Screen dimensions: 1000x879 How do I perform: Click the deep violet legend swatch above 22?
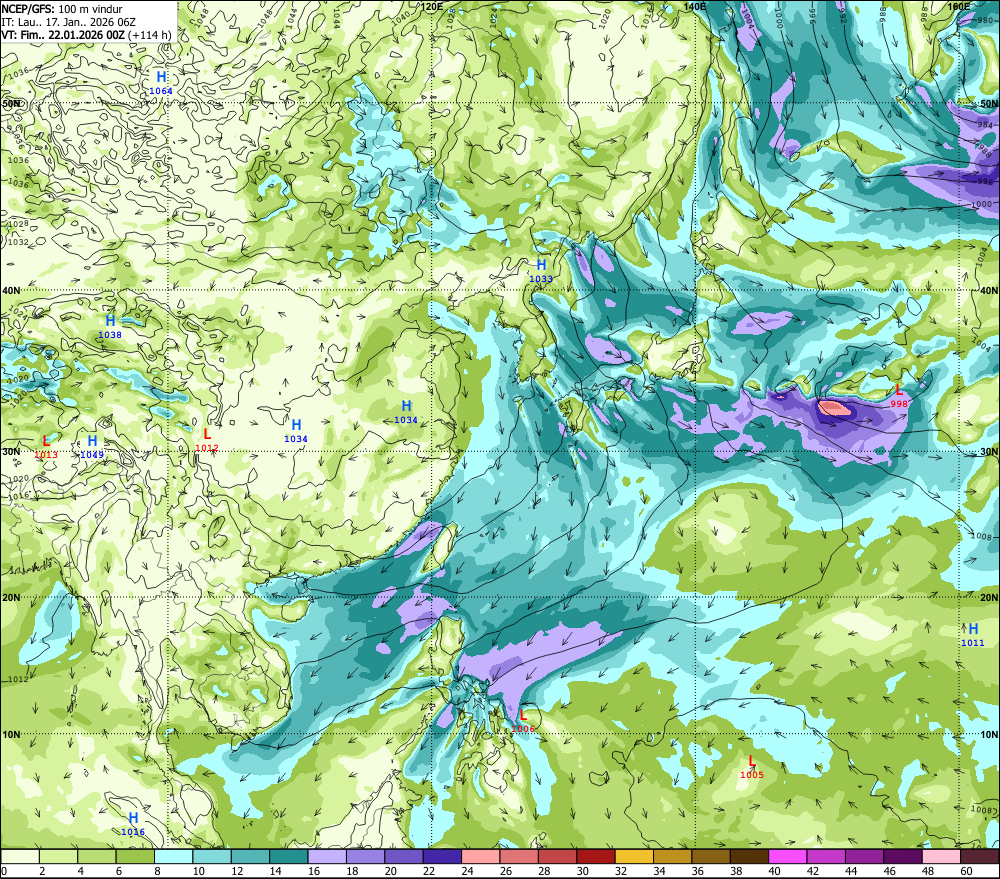point(442,856)
